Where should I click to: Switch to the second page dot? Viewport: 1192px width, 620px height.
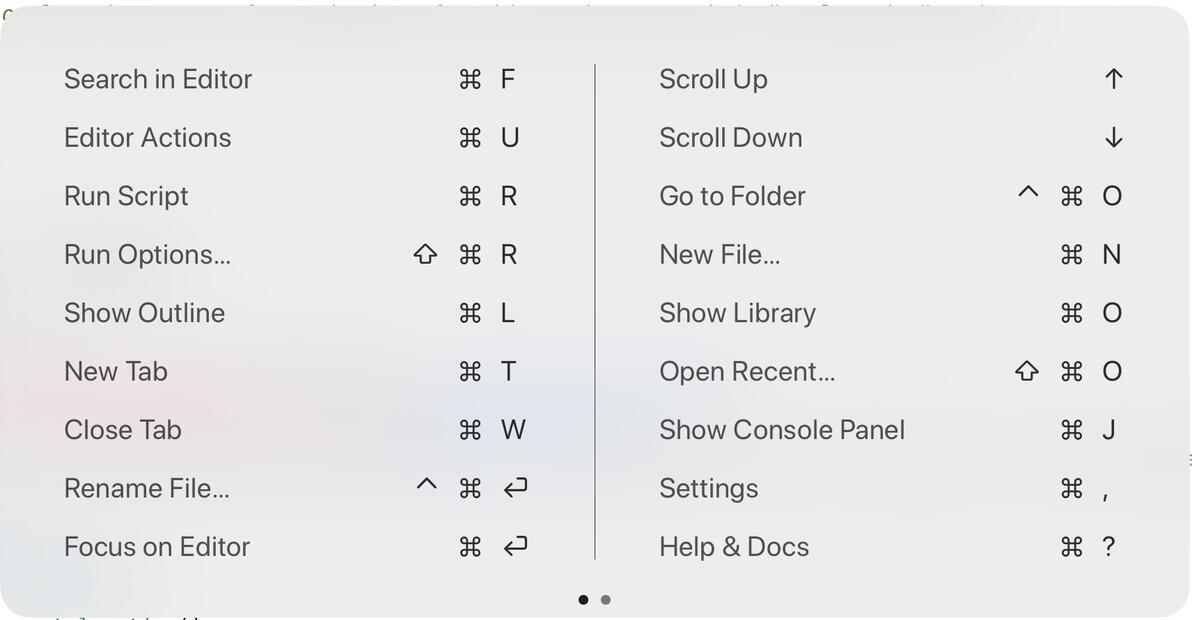tap(606, 600)
